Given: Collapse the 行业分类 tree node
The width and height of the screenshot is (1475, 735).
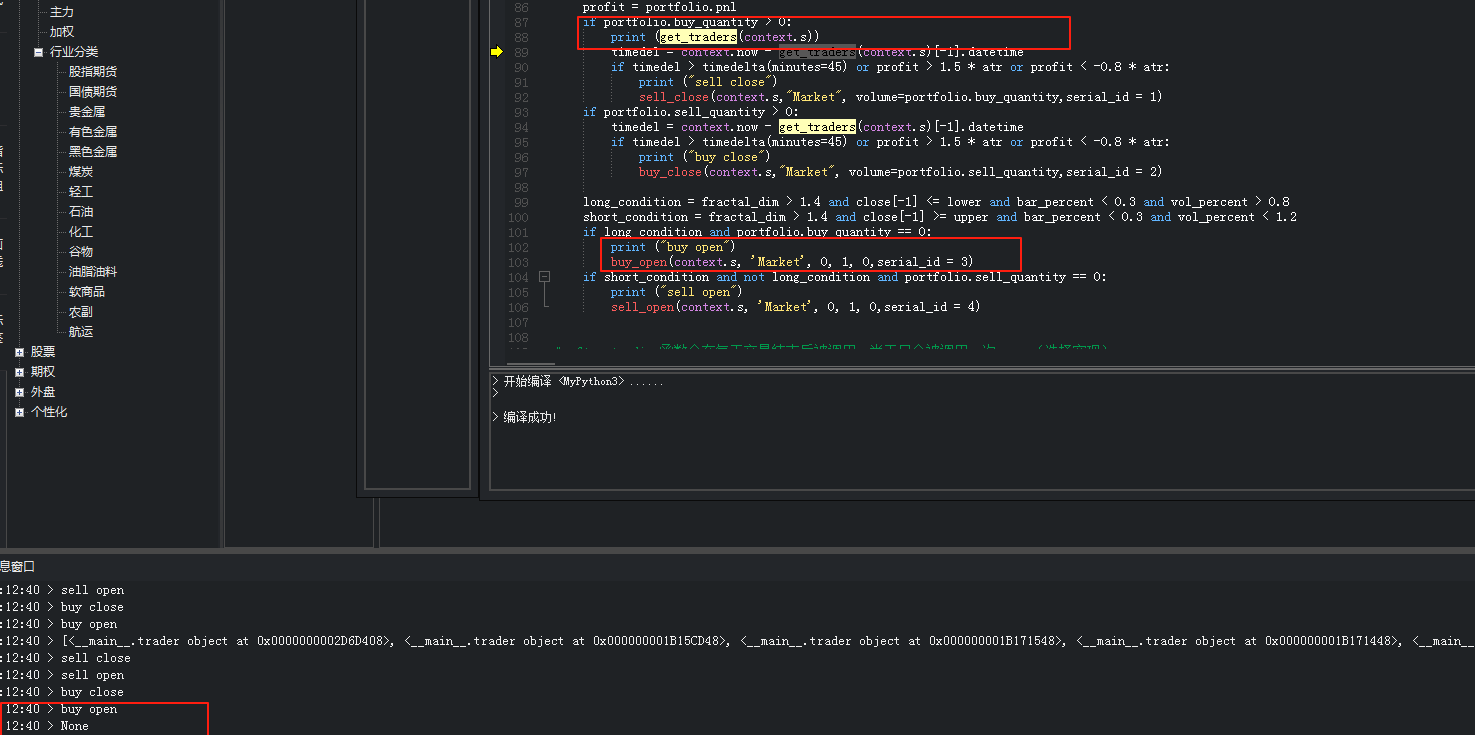Looking at the screenshot, I should (x=38, y=52).
